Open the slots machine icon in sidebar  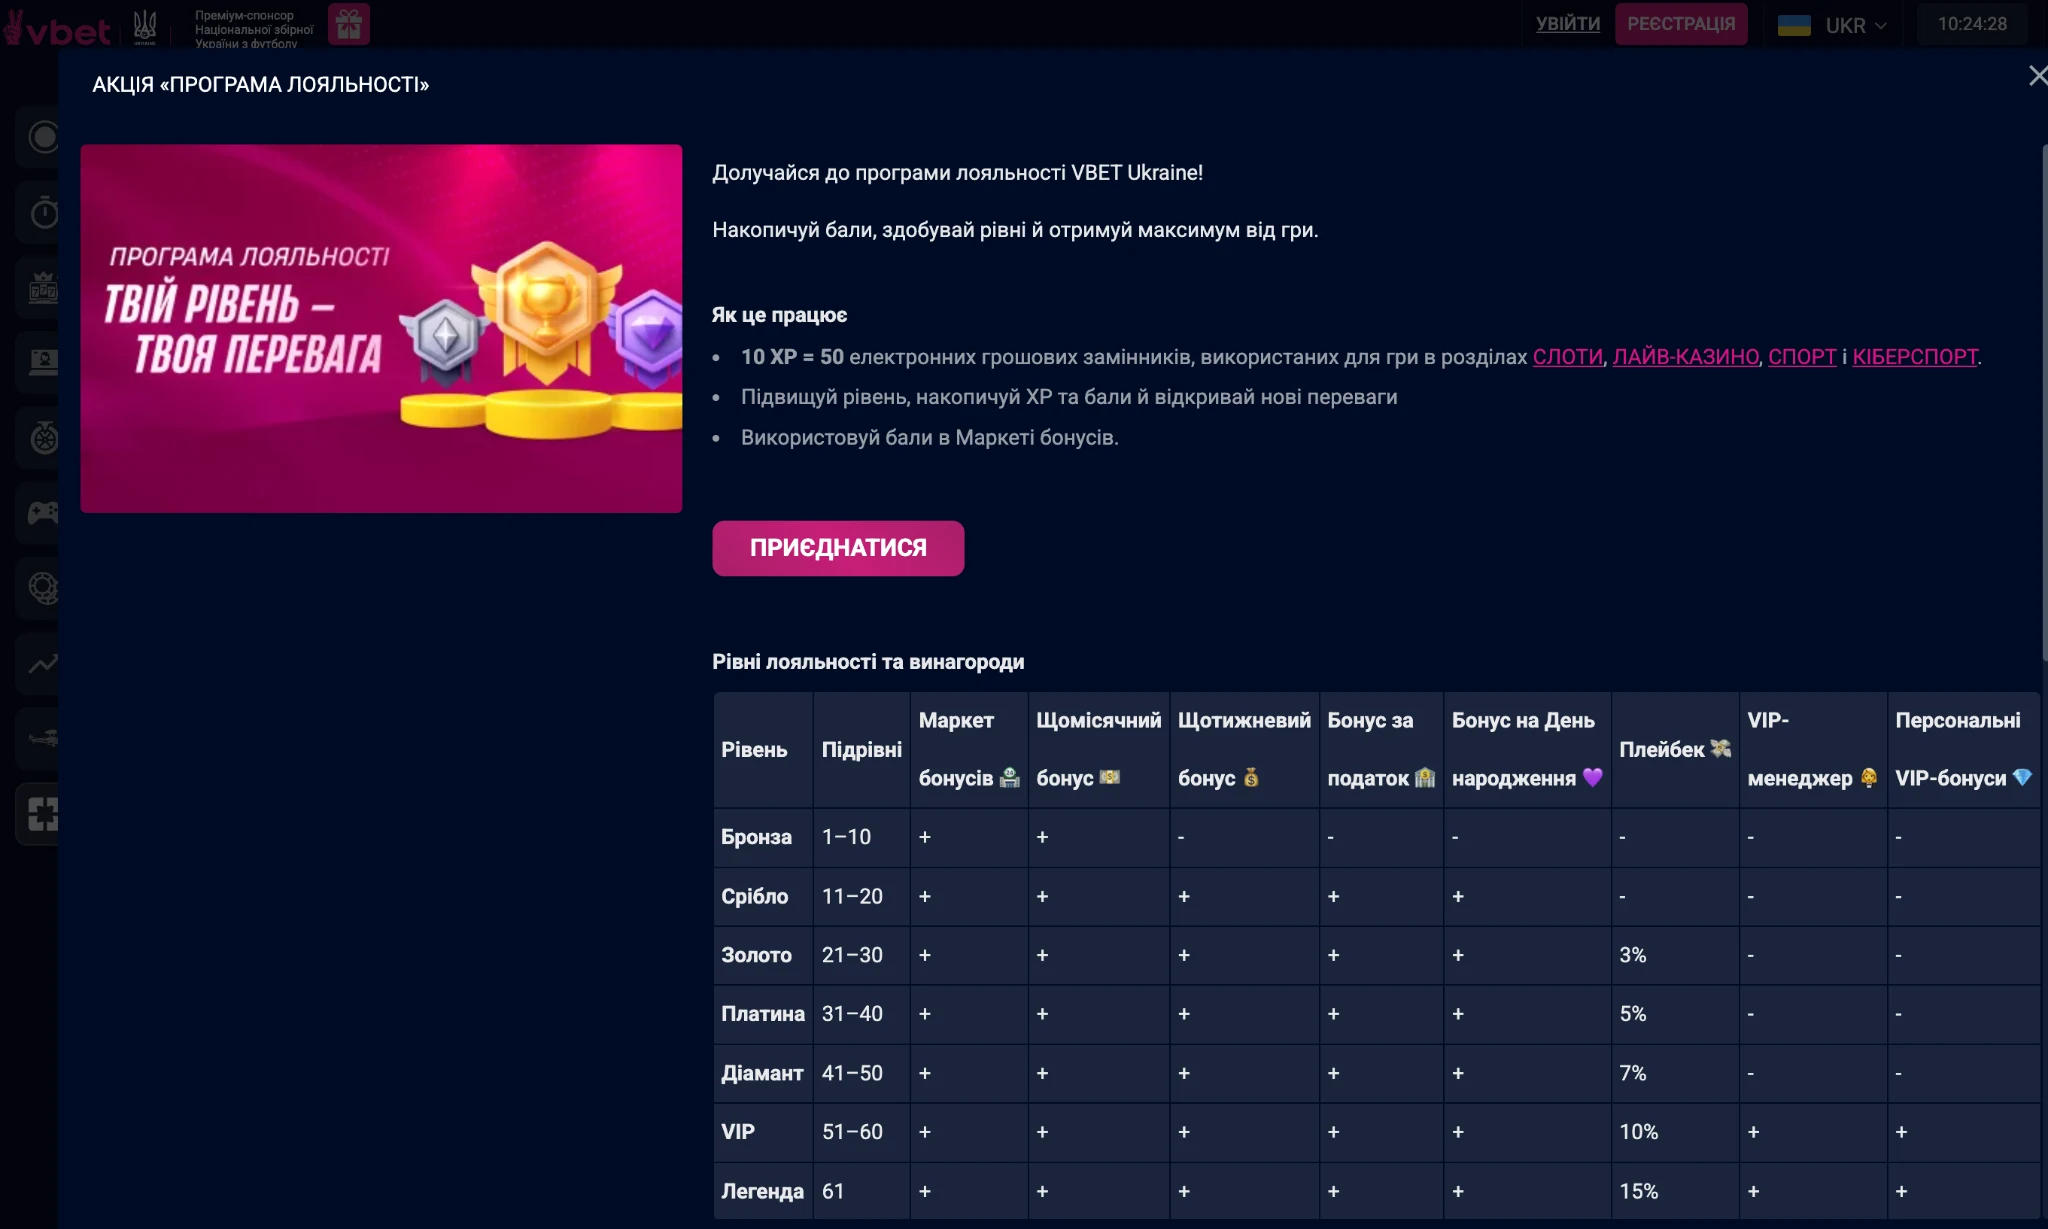coord(43,288)
